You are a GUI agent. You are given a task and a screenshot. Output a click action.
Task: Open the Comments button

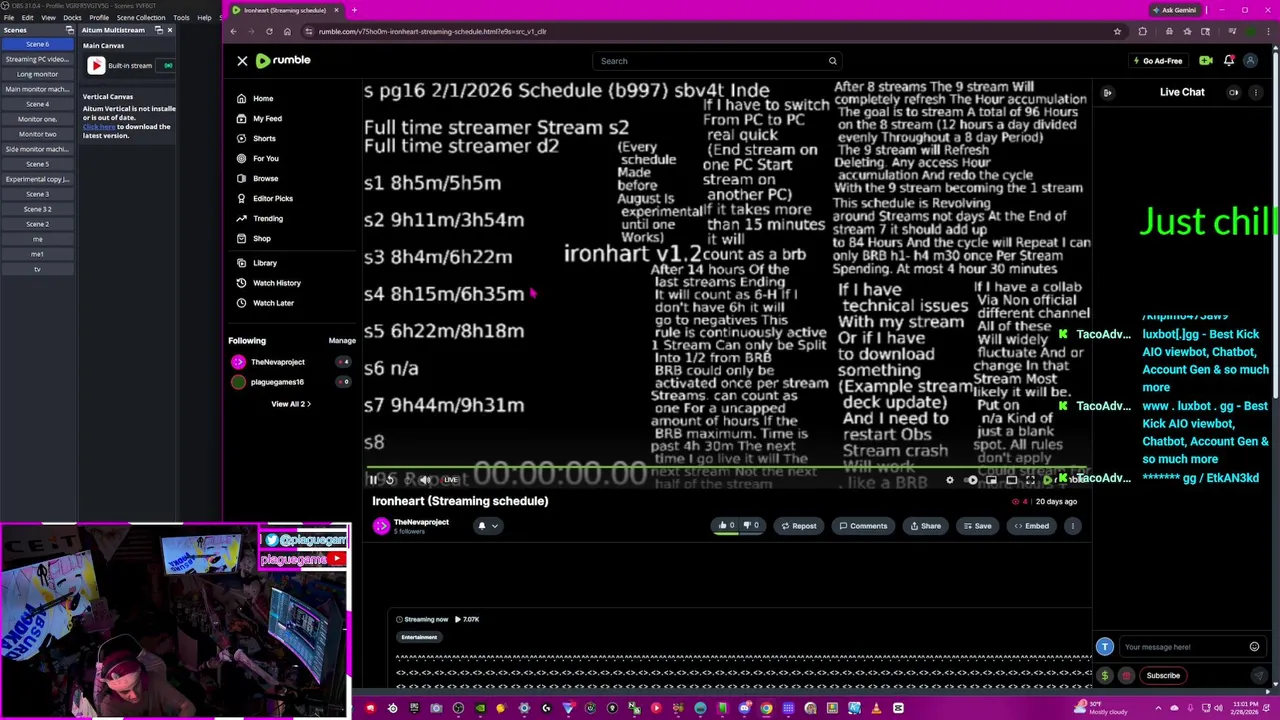863,526
